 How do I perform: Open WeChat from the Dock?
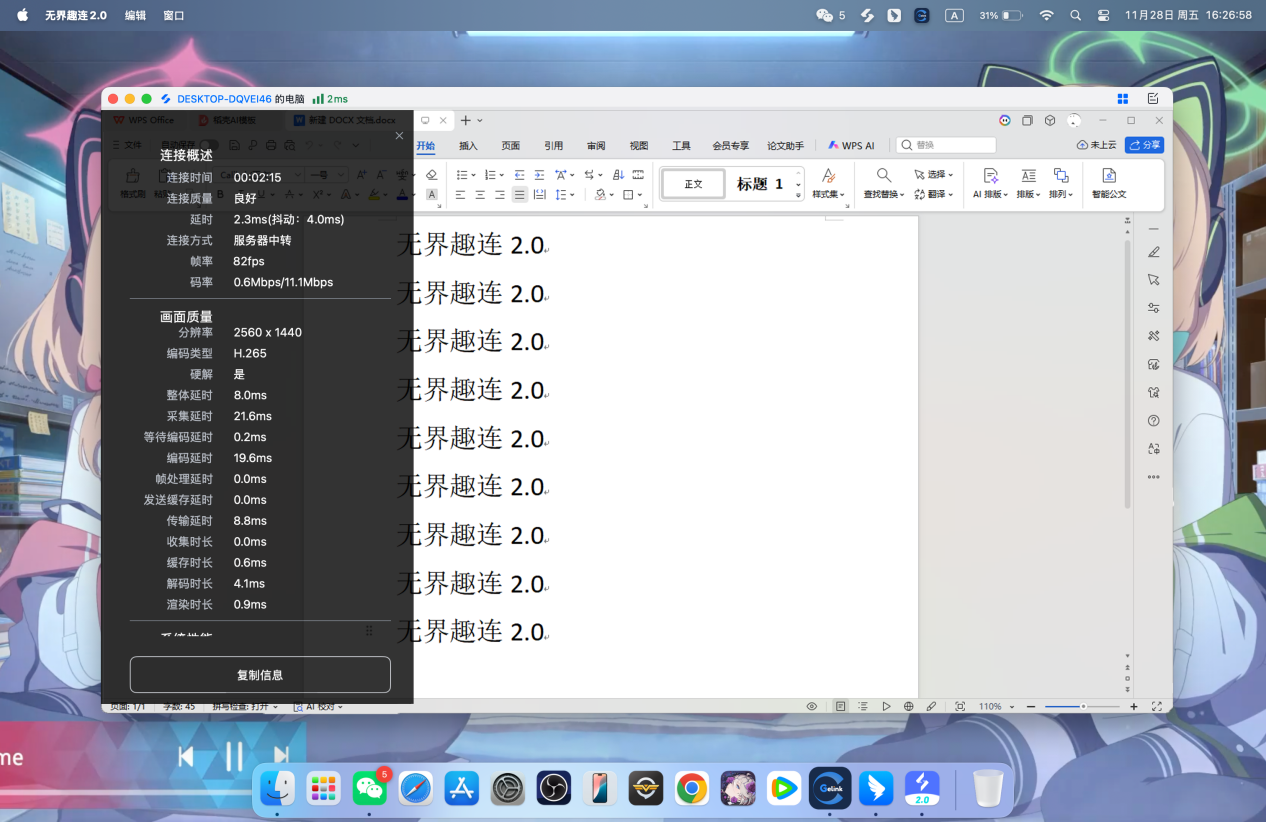(370, 789)
